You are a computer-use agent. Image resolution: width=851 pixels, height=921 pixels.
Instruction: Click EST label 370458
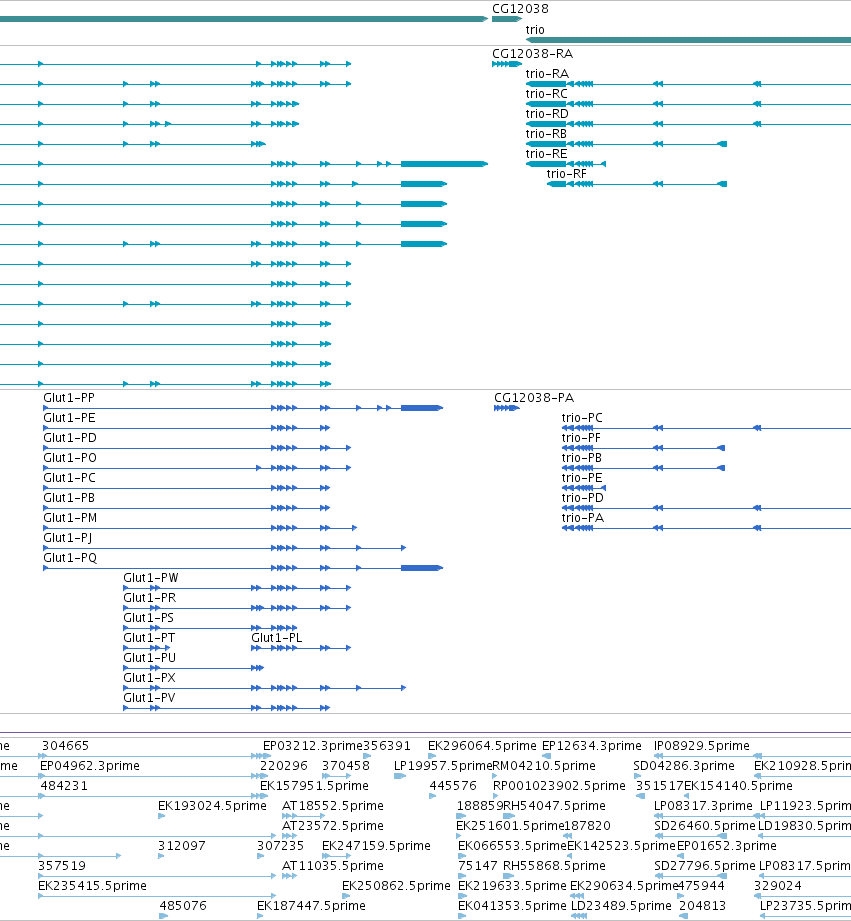[x=346, y=765]
